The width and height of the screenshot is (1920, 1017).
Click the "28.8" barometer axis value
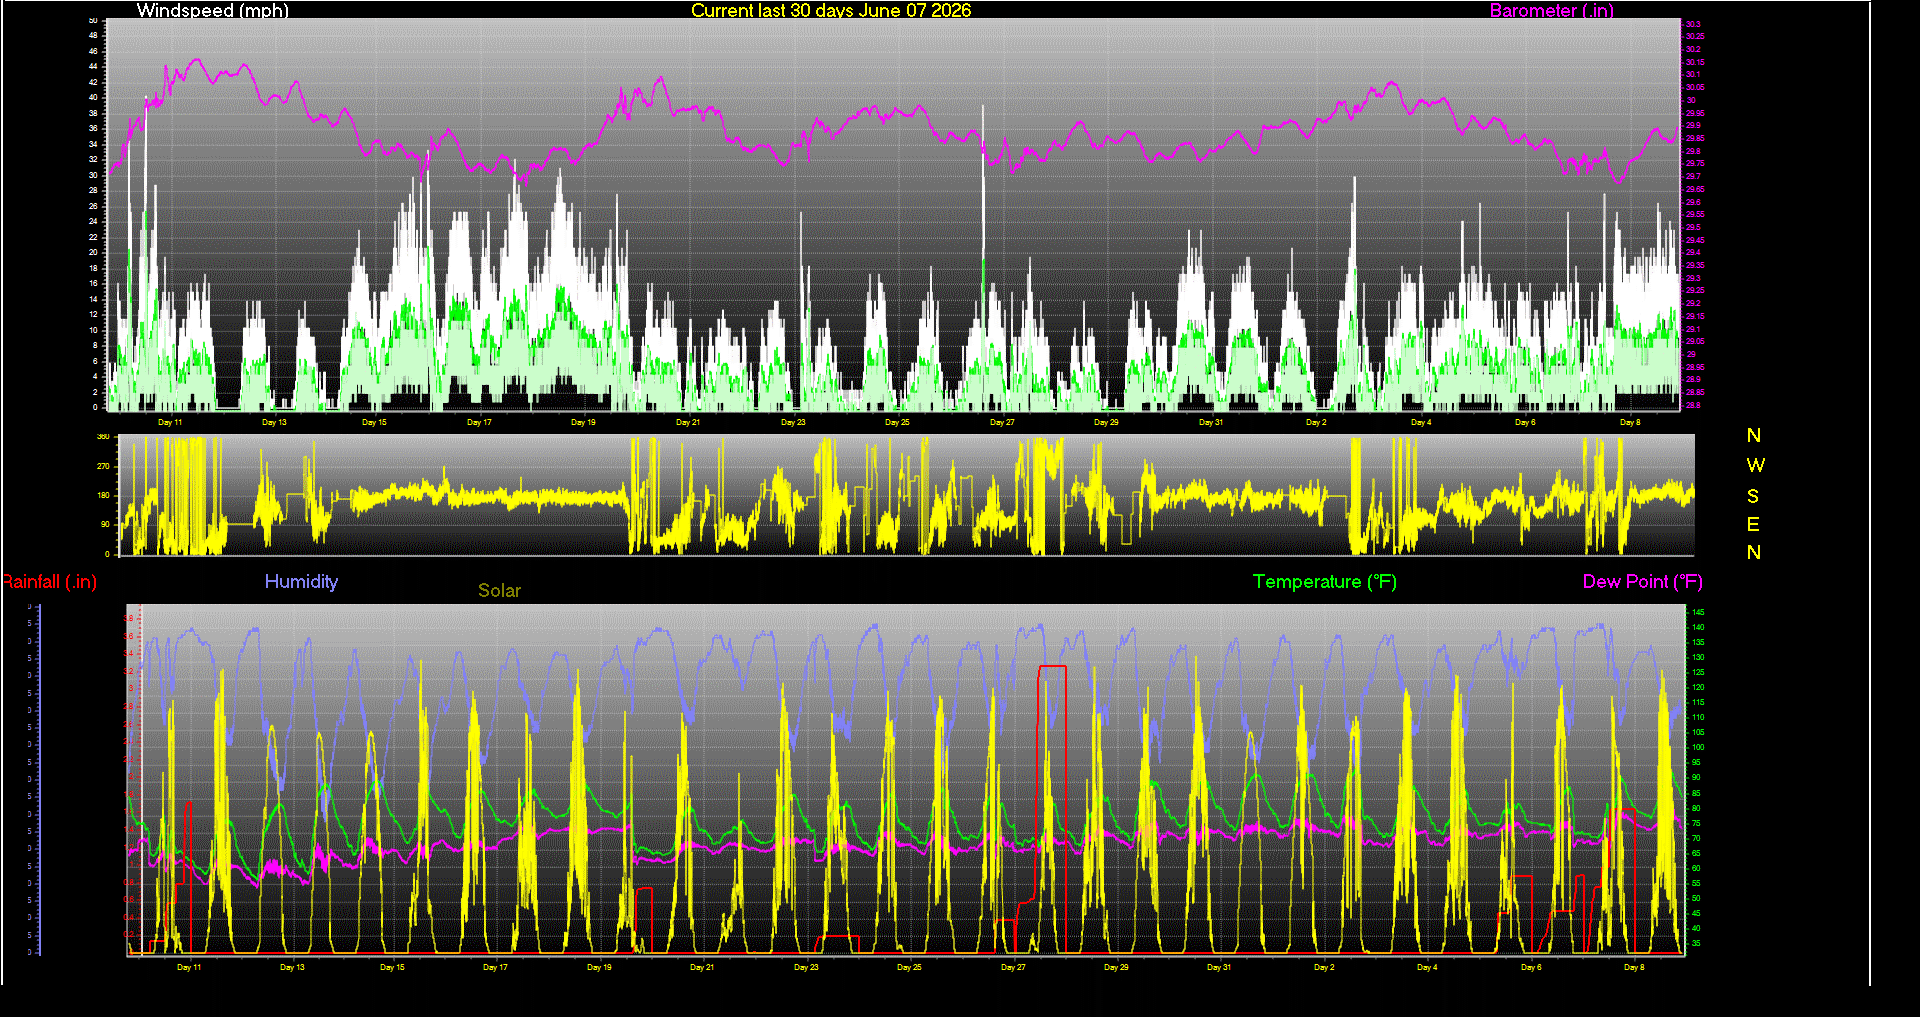click(1692, 406)
